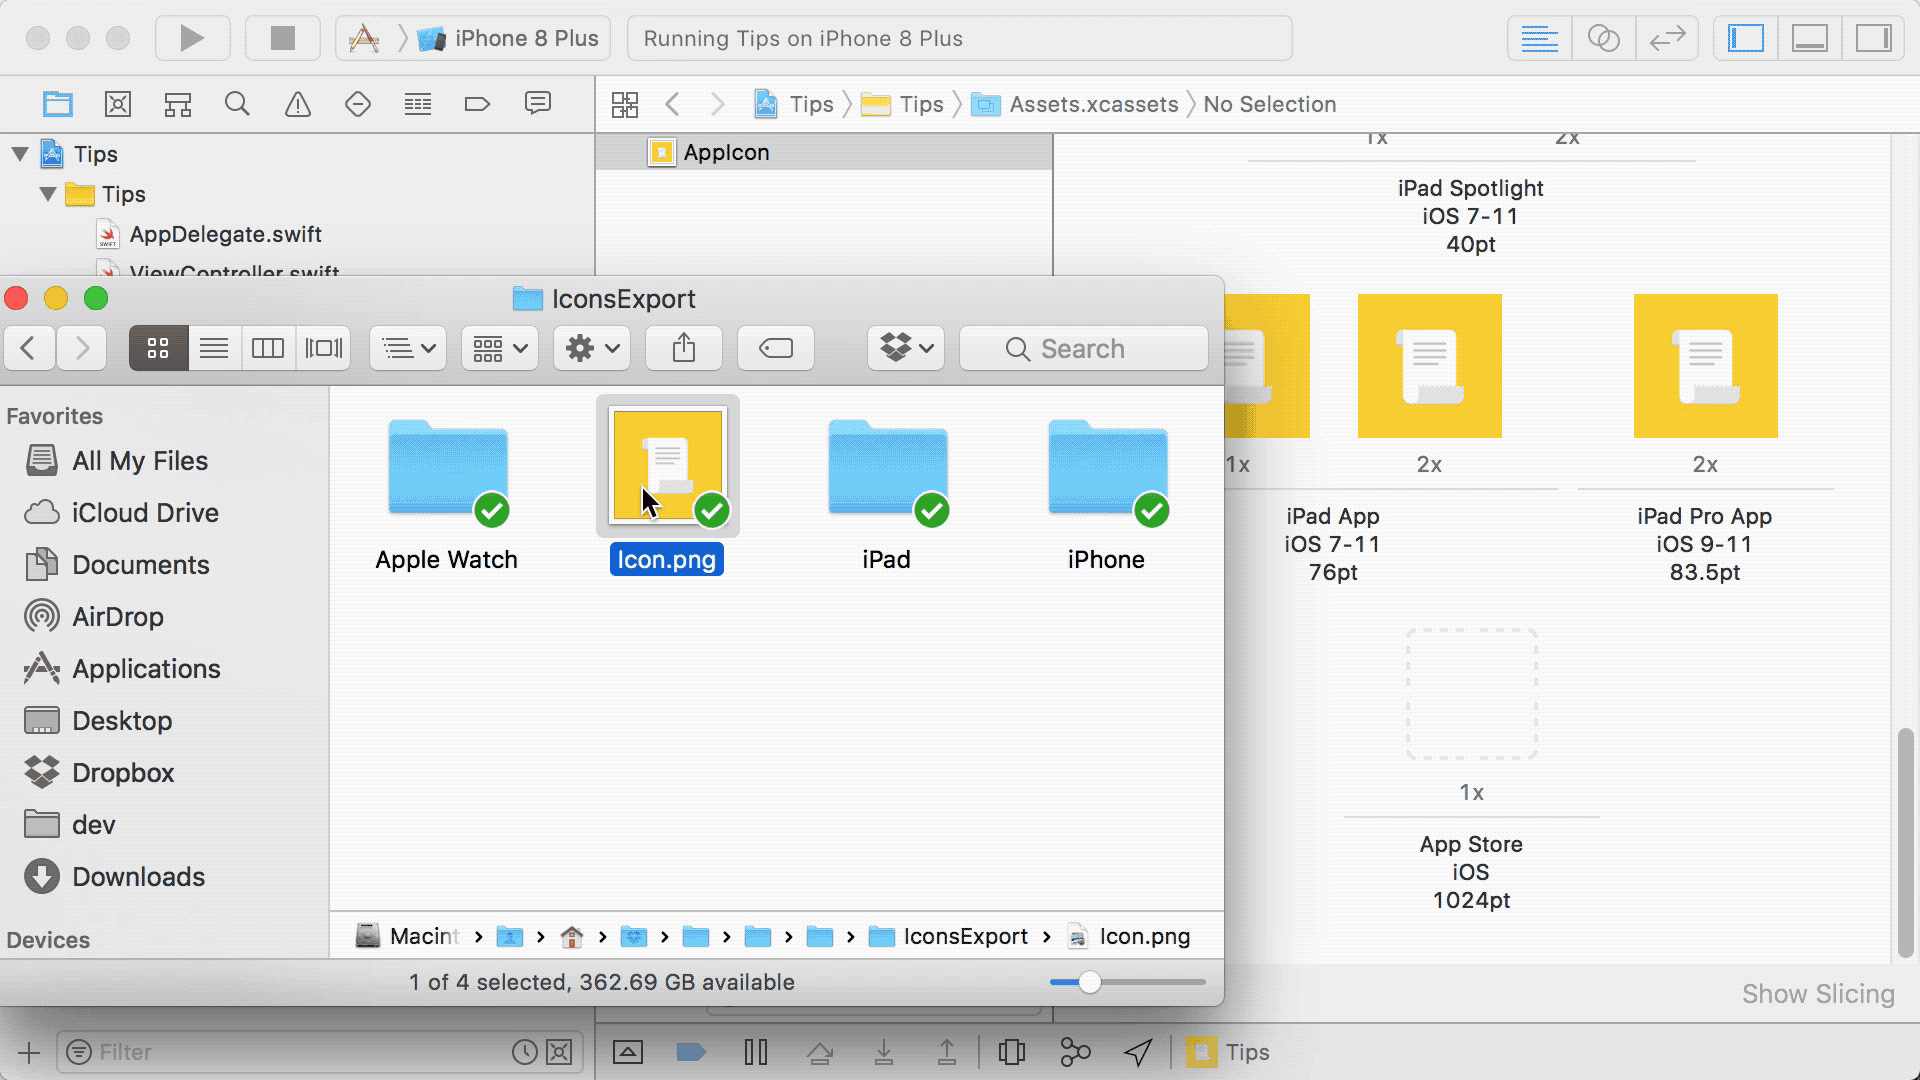
Task: Click Debug View Hierarchy icon
Action: click(1011, 1052)
